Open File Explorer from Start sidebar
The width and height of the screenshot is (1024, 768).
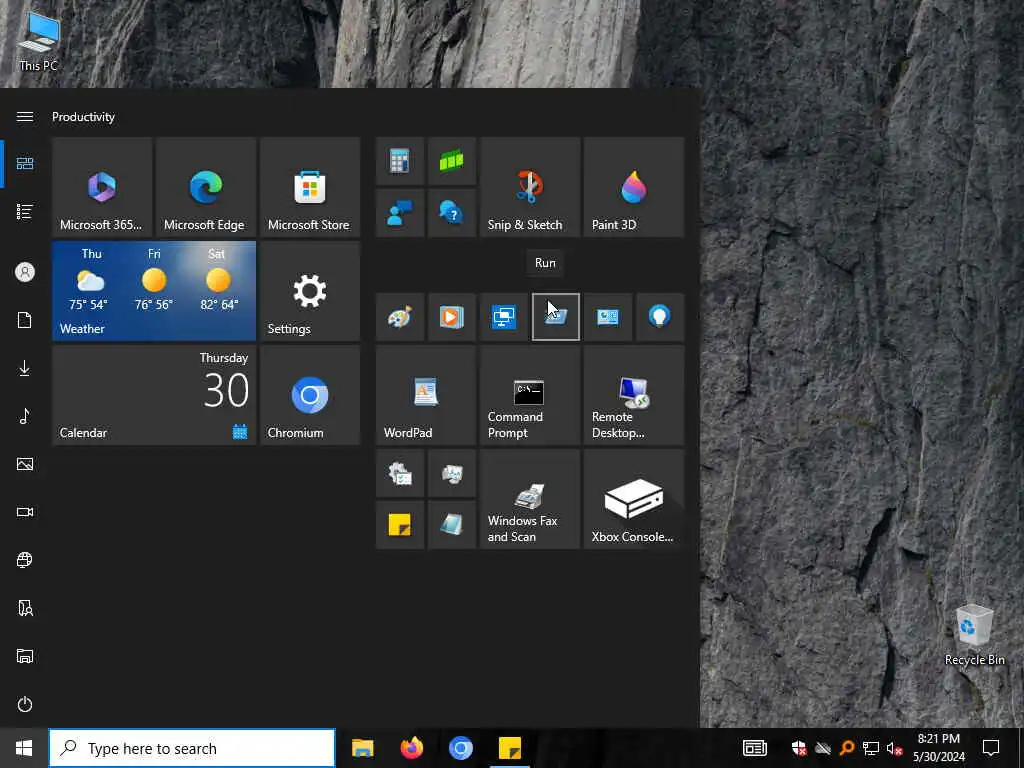coord(25,656)
